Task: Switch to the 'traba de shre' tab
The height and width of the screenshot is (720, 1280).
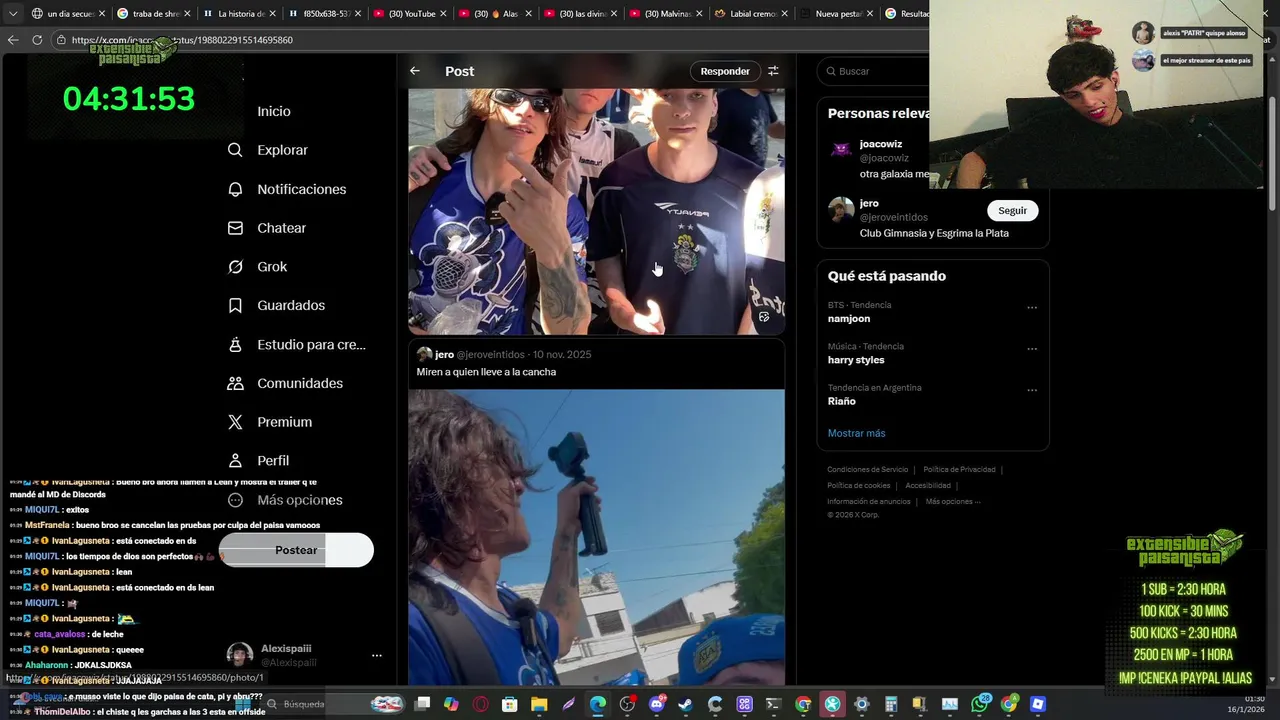Action: (x=153, y=13)
